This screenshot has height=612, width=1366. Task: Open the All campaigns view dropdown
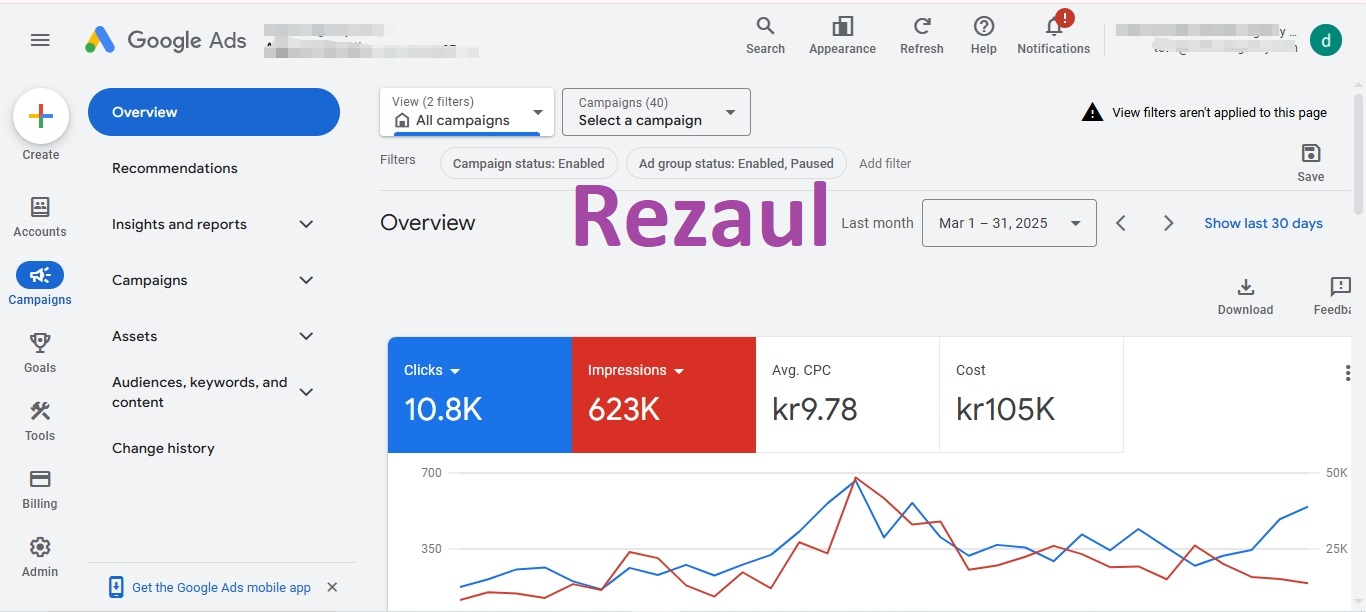[467, 112]
